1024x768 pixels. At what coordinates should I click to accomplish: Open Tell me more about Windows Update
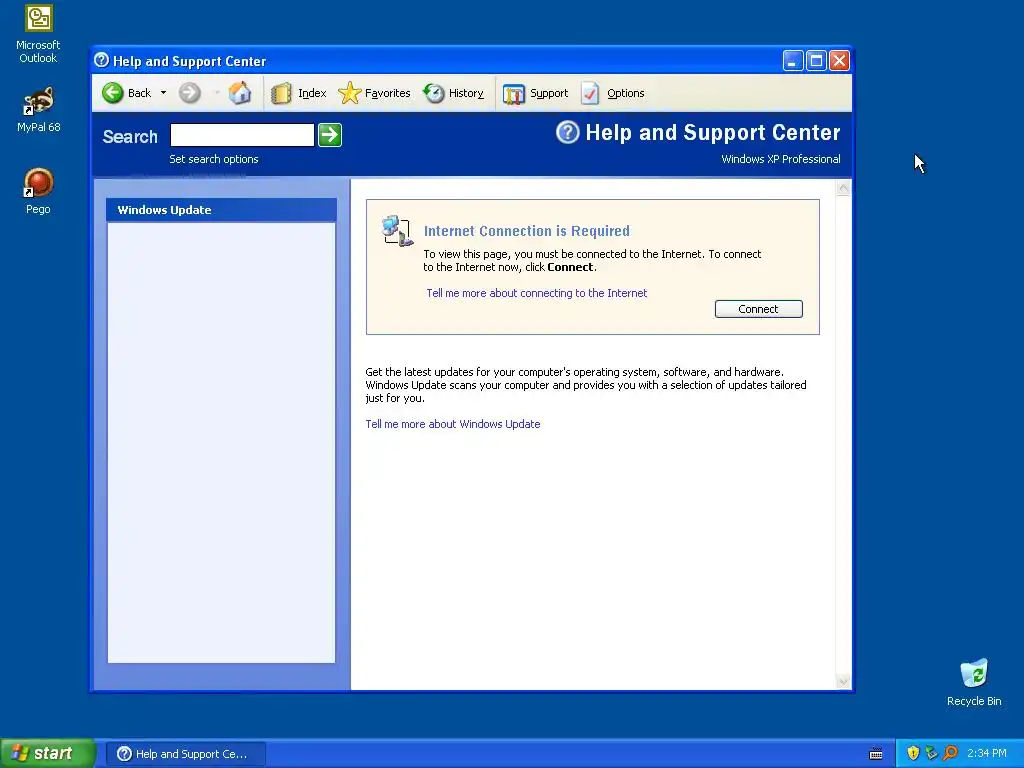coord(453,424)
